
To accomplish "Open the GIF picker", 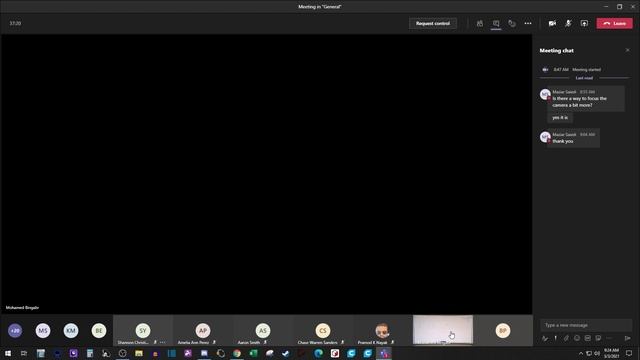I will pos(587,338).
